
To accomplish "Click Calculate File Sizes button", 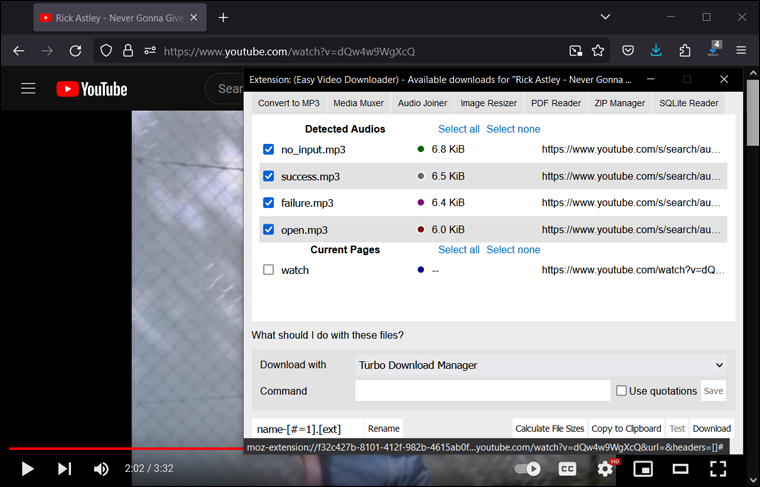I will point(550,429).
